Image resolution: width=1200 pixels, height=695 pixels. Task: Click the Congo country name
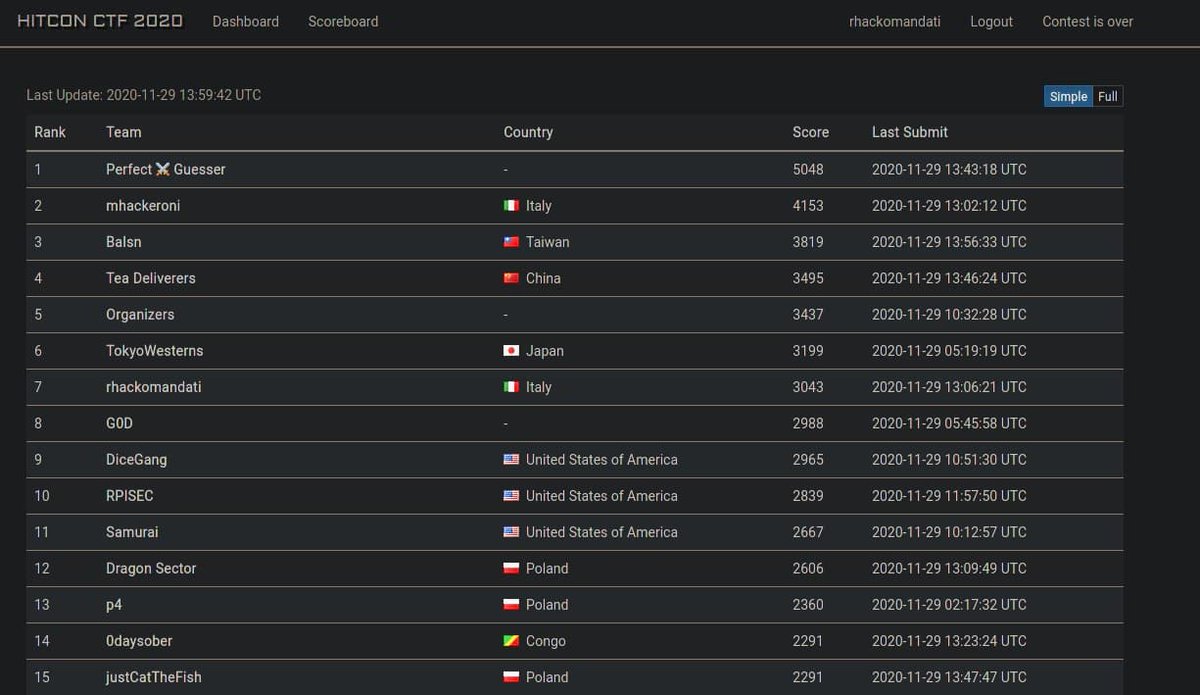(546, 641)
